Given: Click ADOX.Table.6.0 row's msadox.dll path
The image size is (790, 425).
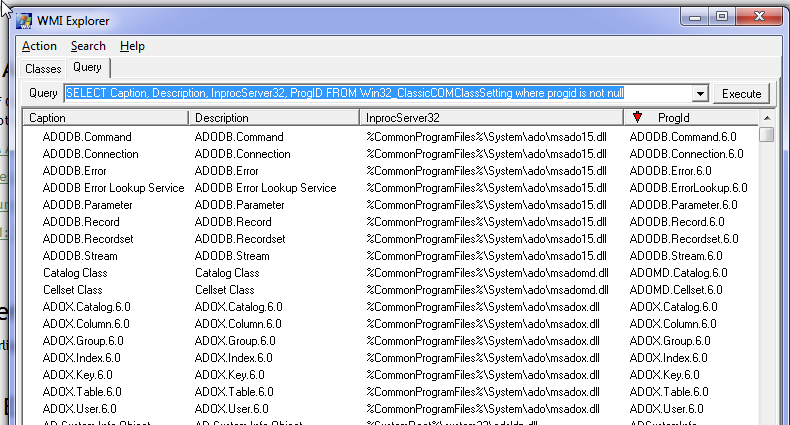Looking at the screenshot, I should point(483,392).
